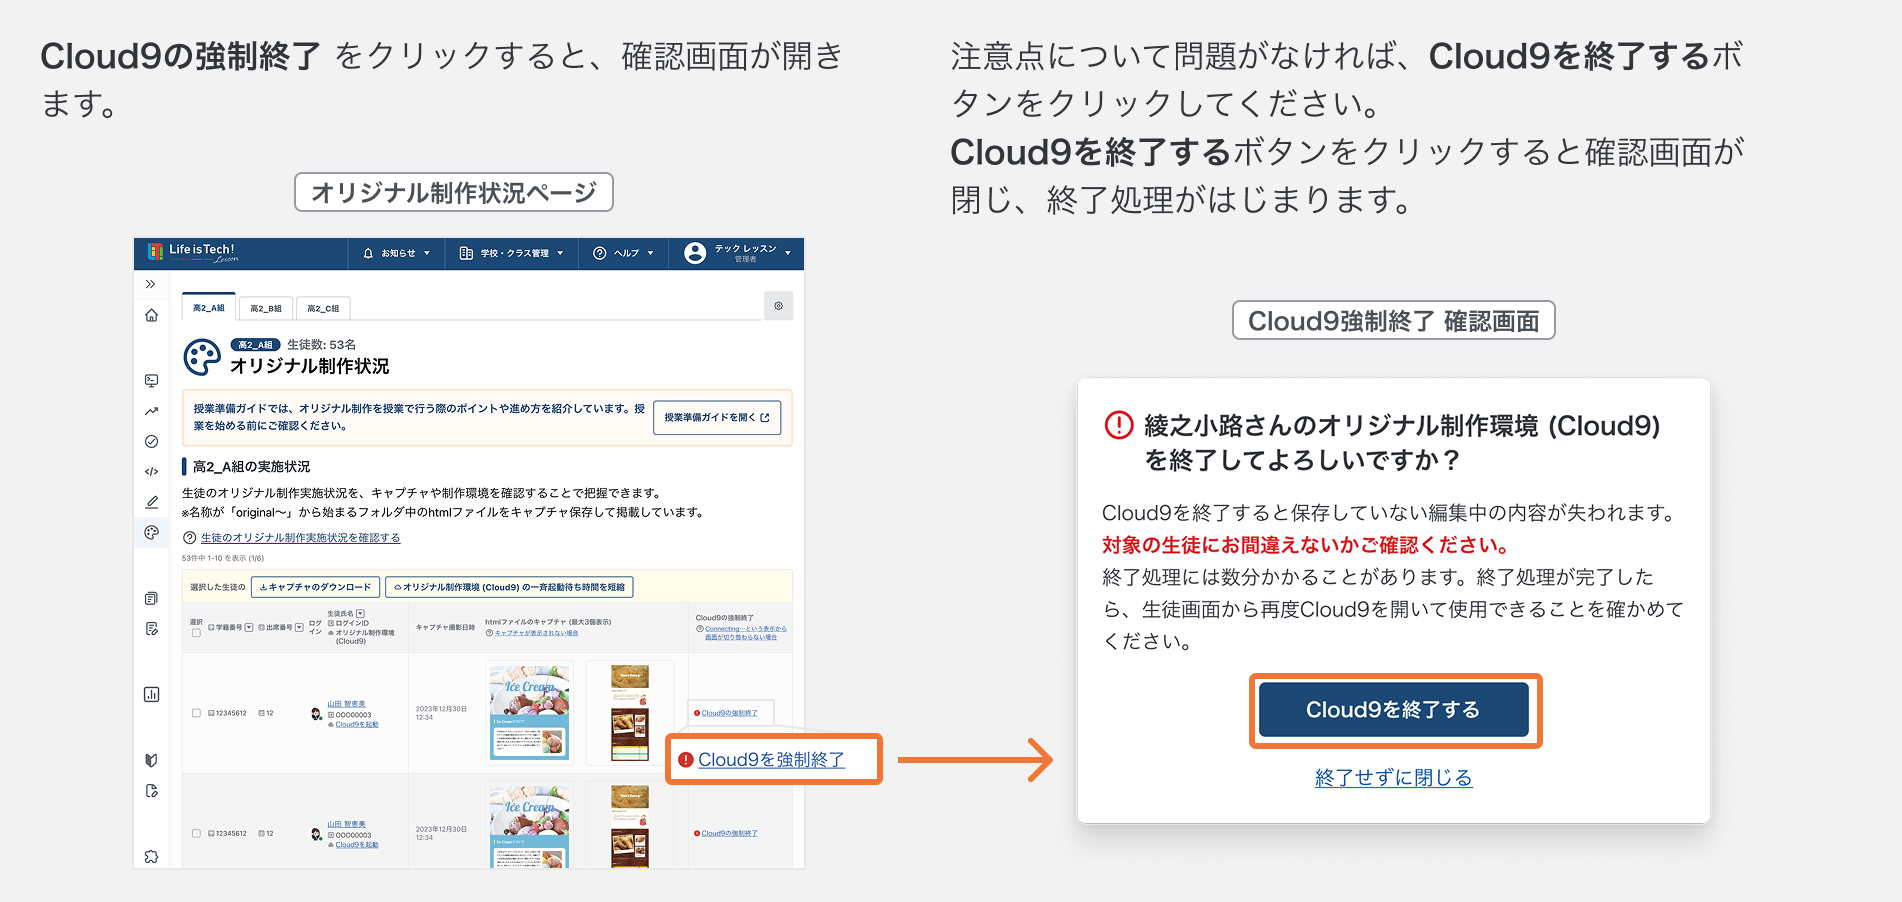Click the notification bell icon

[368, 254]
